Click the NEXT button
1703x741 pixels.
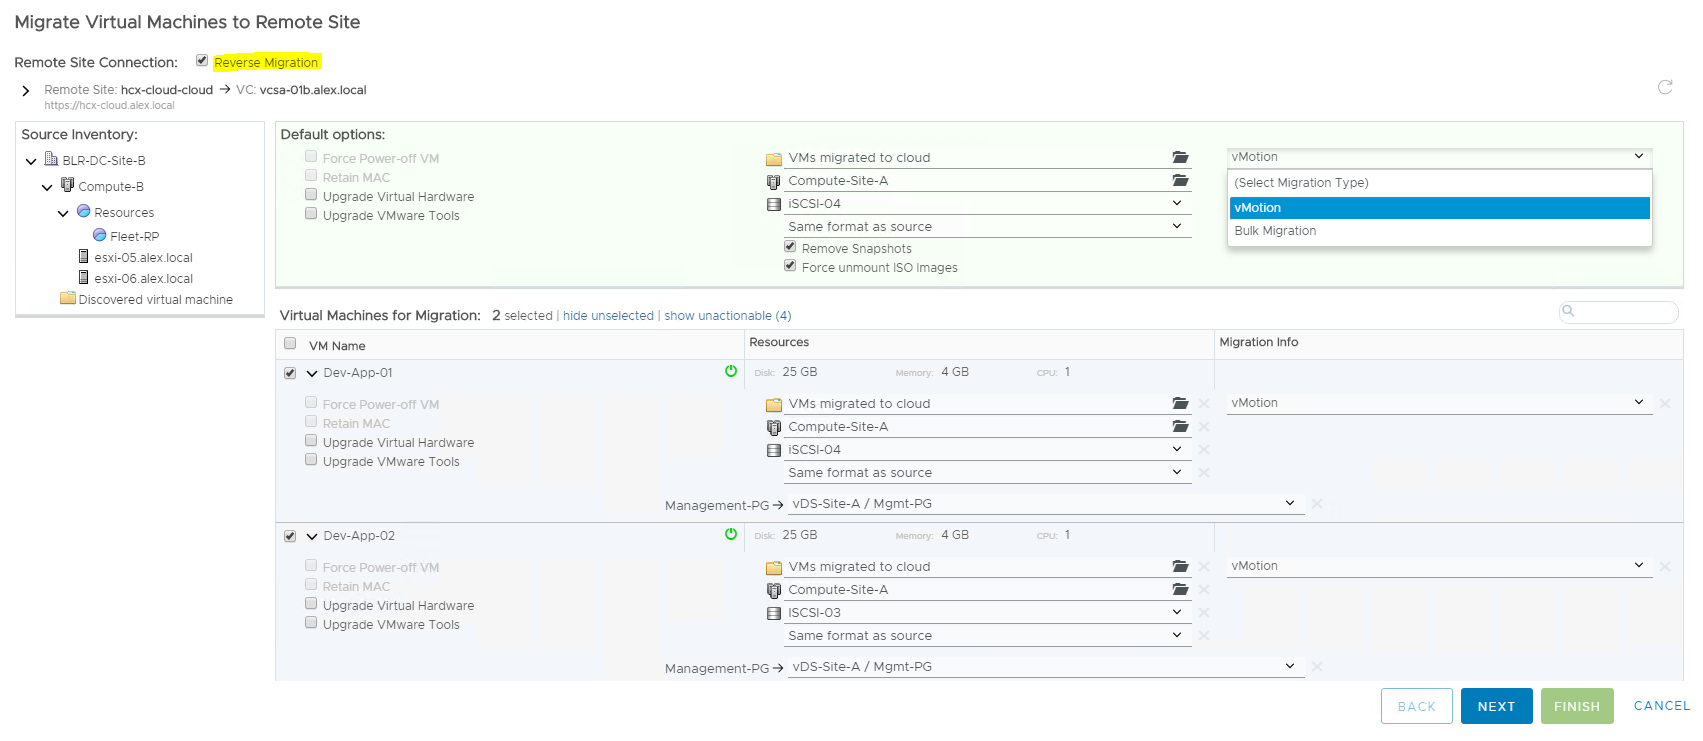1496,706
